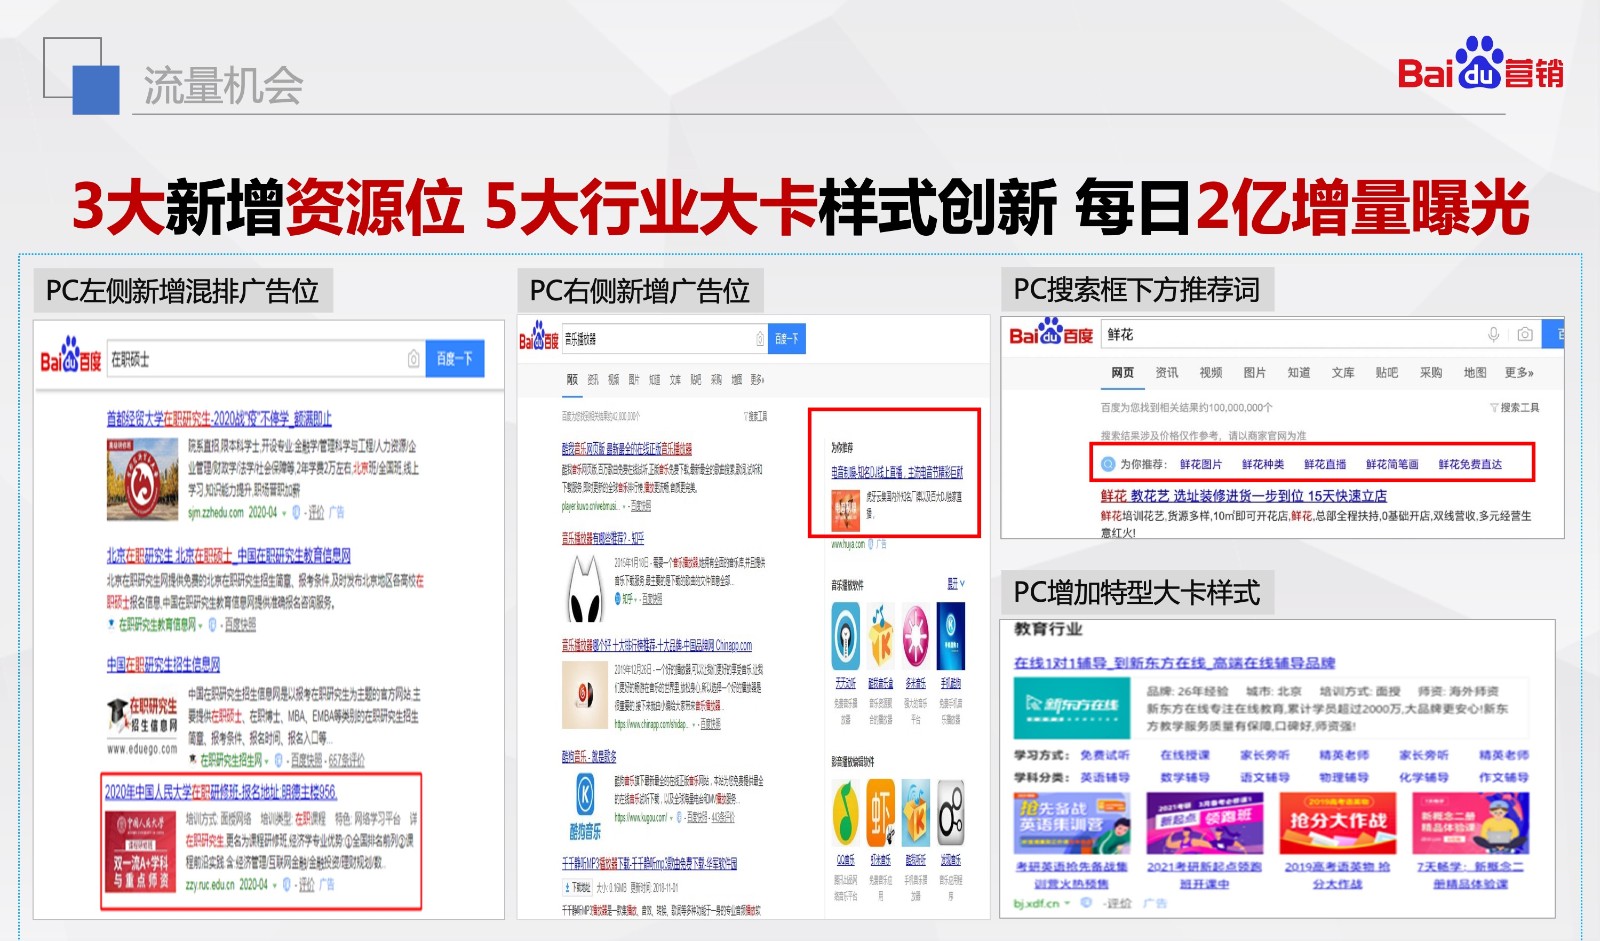Click the dark blue 手机酷狗 app icon
This screenshot has width=1600, height=941.
click(951, 636)
